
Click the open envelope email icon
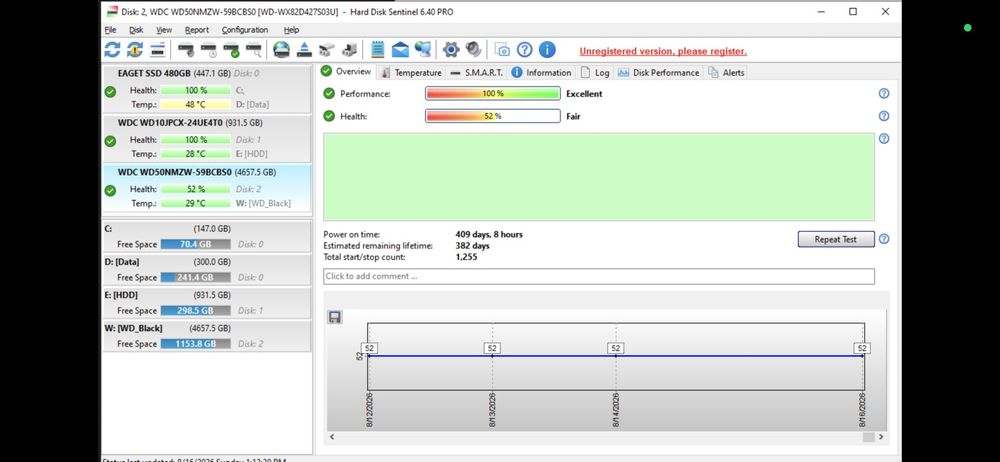pos(400,50)
